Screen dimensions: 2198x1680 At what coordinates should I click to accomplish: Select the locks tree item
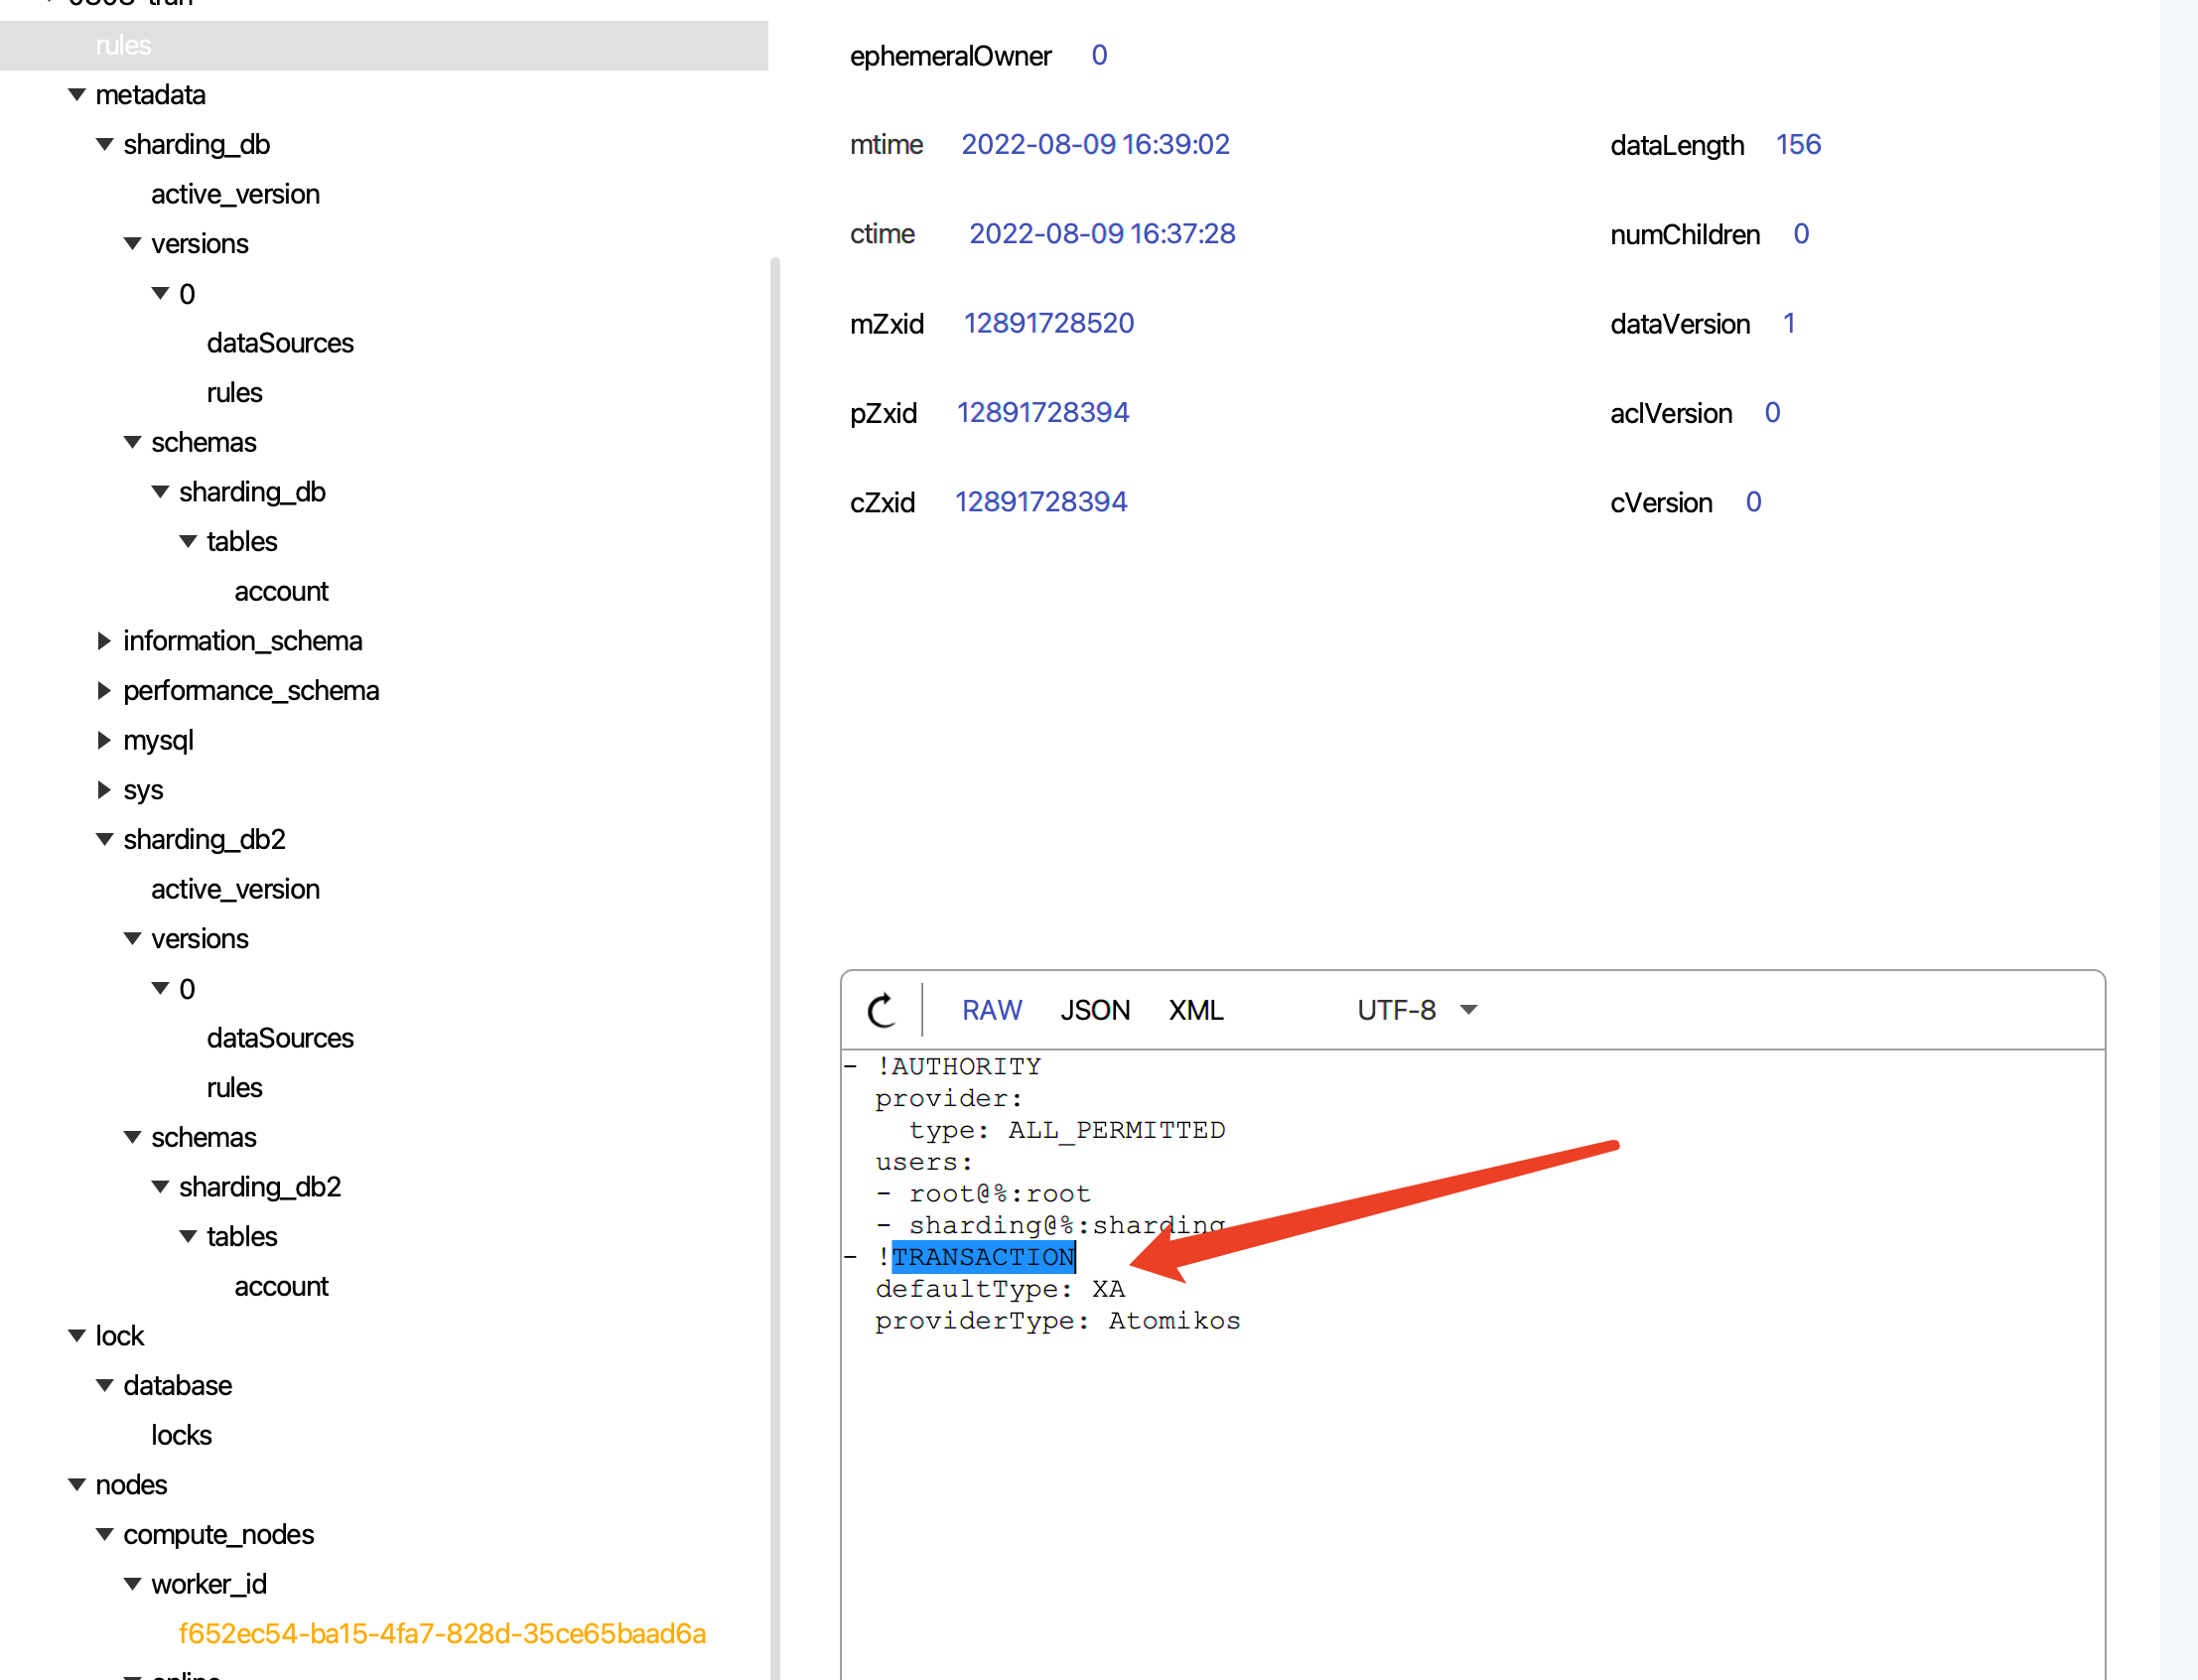(181, 1435)
